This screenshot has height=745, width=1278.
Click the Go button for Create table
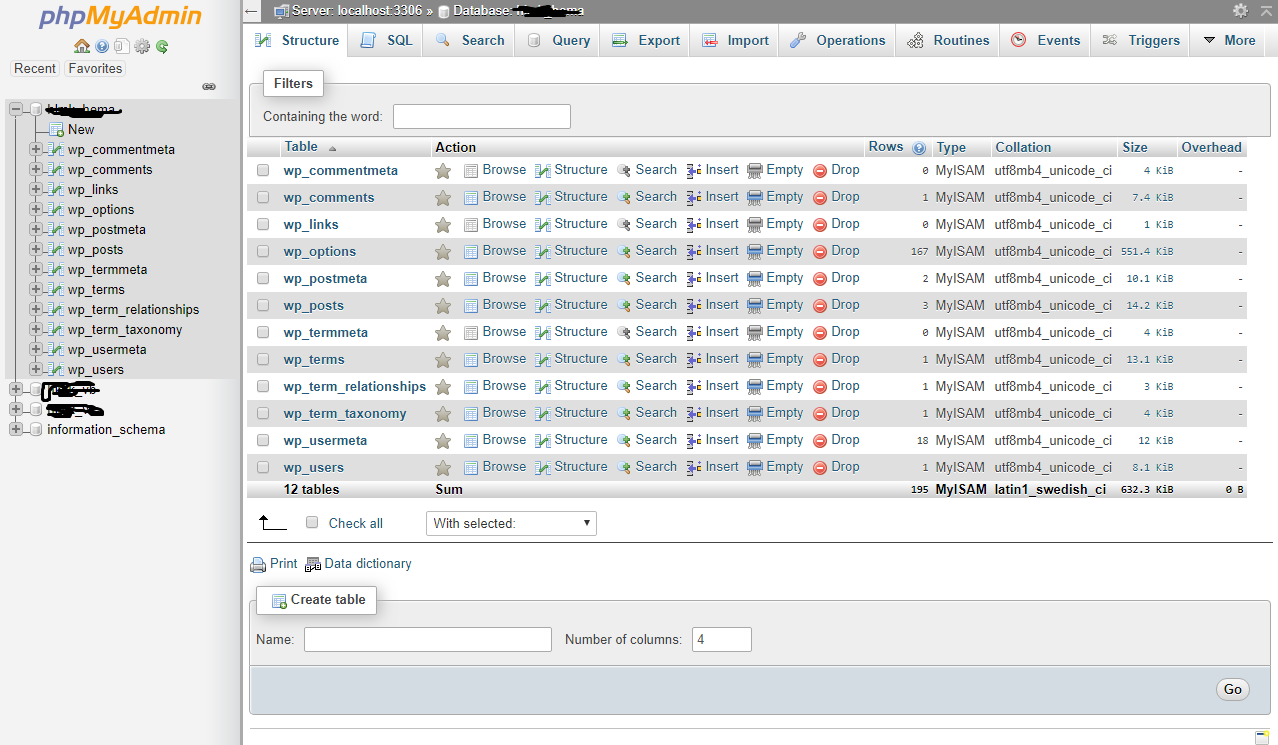1232,689
